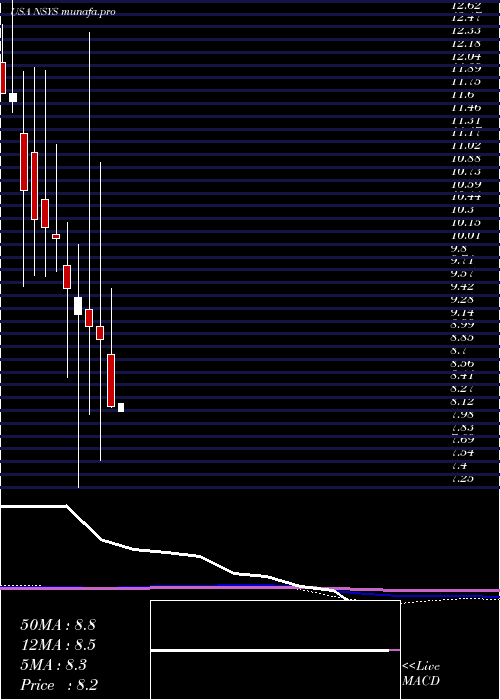The width and height of the screenshot is (500, 700).
Task: Click the 12MA : 8.5 indicator text
Action: pyautogui.click(x=58, y=645)
